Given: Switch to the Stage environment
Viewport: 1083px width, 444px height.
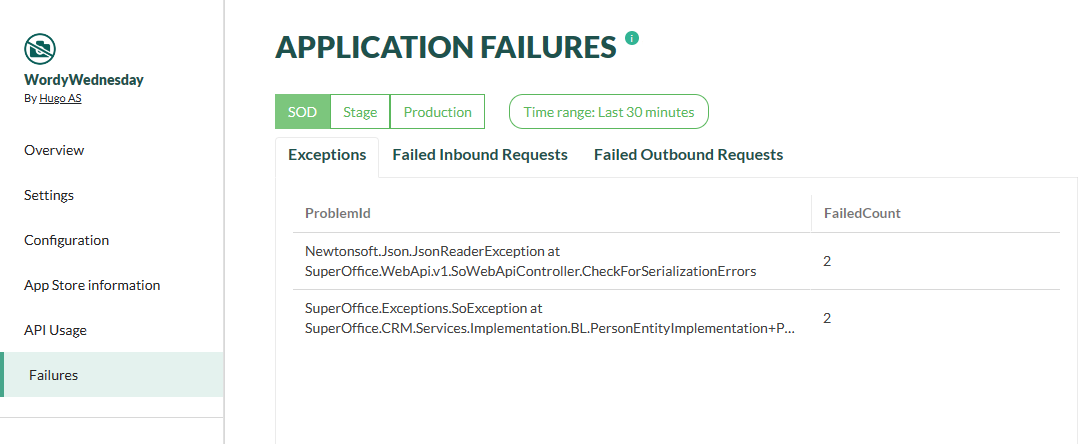Looking at the screenshot, I should [360, 112].
